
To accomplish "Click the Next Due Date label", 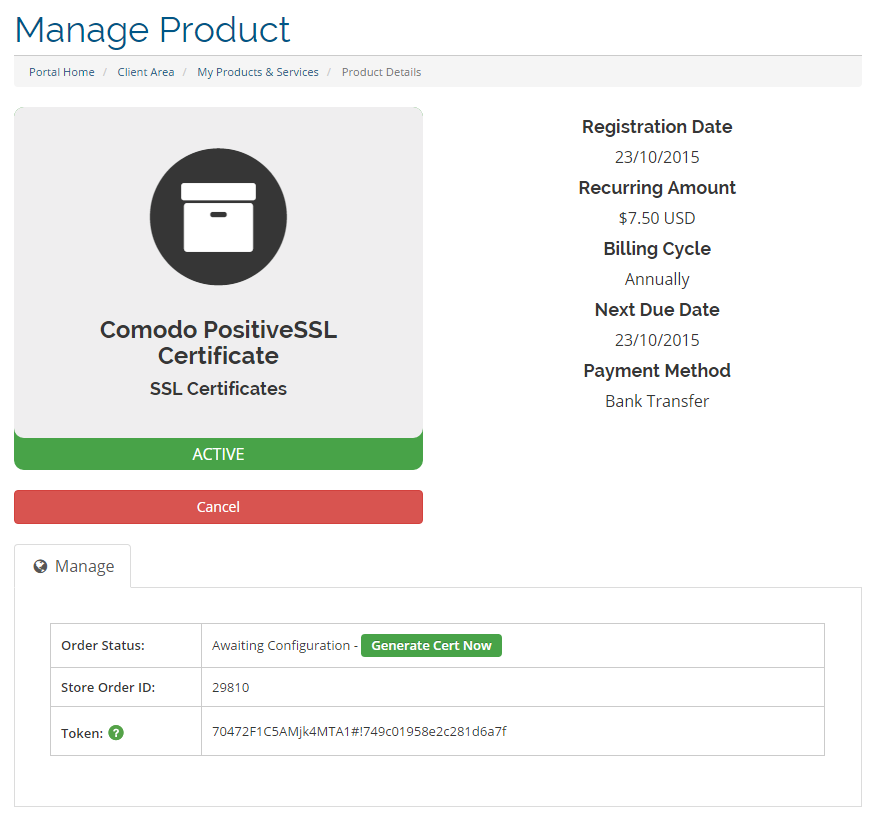I will (657, 310).
